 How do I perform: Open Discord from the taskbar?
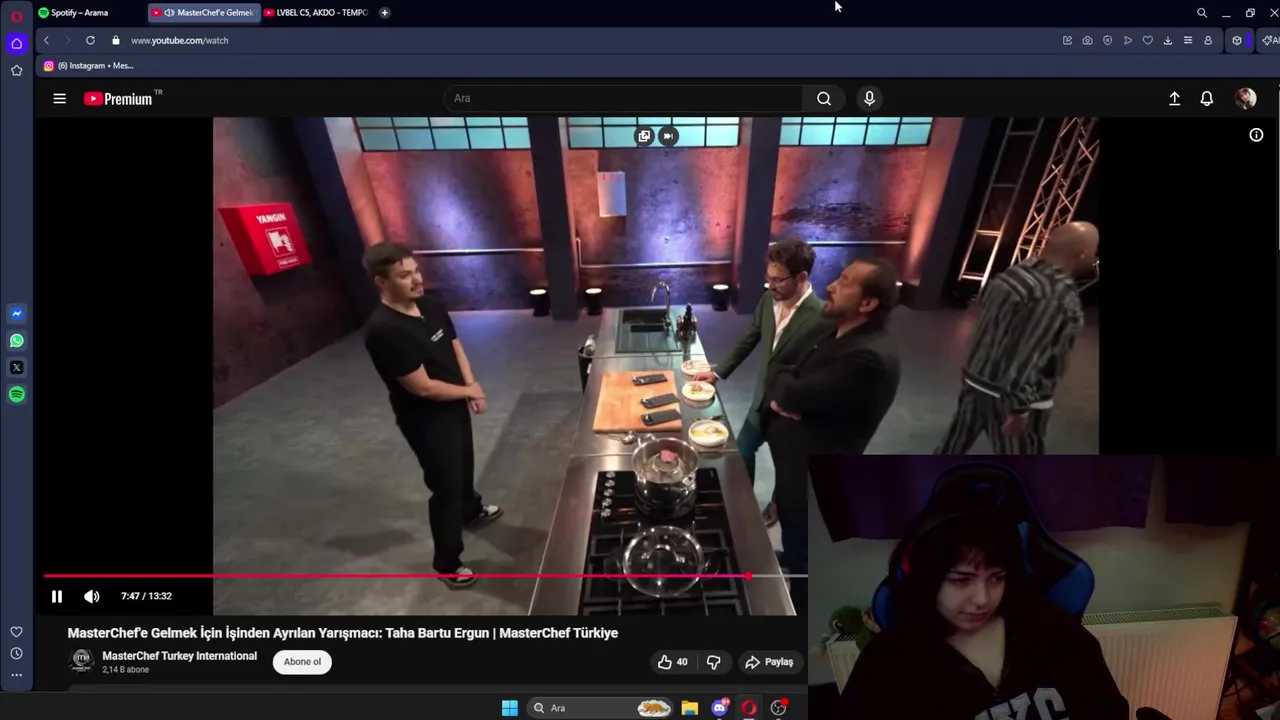click(x=719, y=708)
